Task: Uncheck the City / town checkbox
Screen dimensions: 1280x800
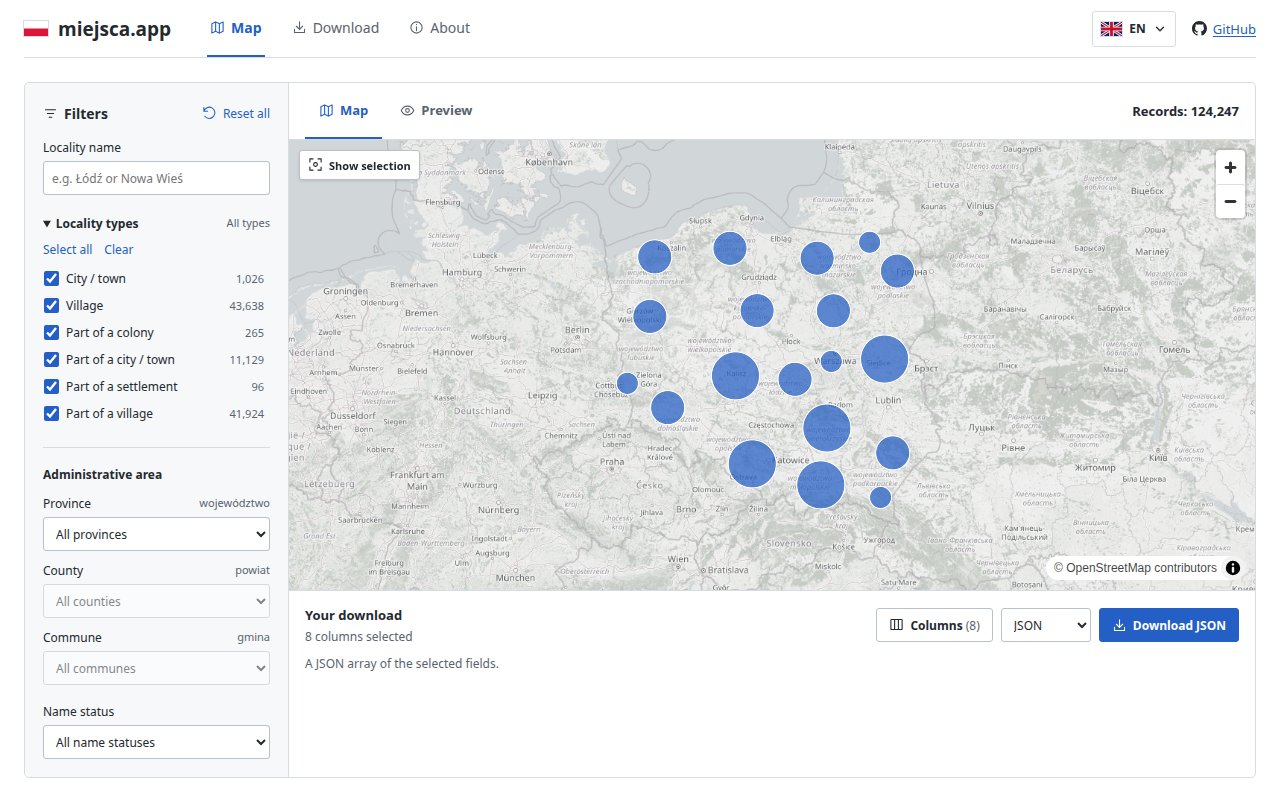Action: pyautogui.click(x=51, y=279)
